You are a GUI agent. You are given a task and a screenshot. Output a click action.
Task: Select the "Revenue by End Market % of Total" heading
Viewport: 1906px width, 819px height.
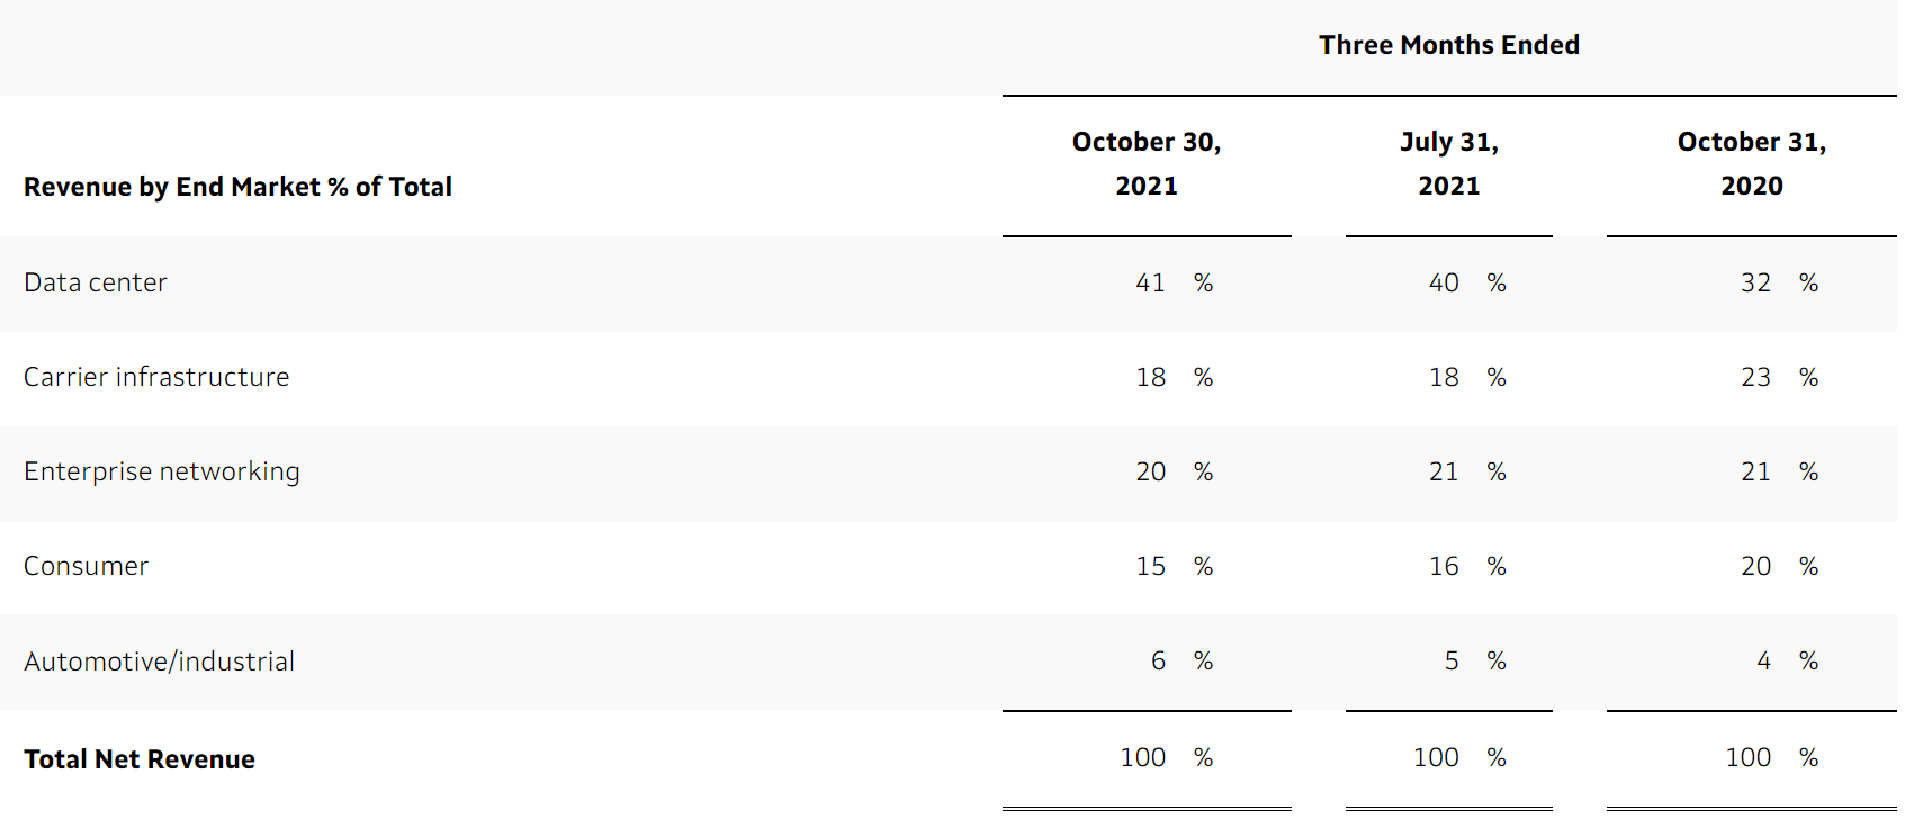pyautogui.click(x=238, y=187)
